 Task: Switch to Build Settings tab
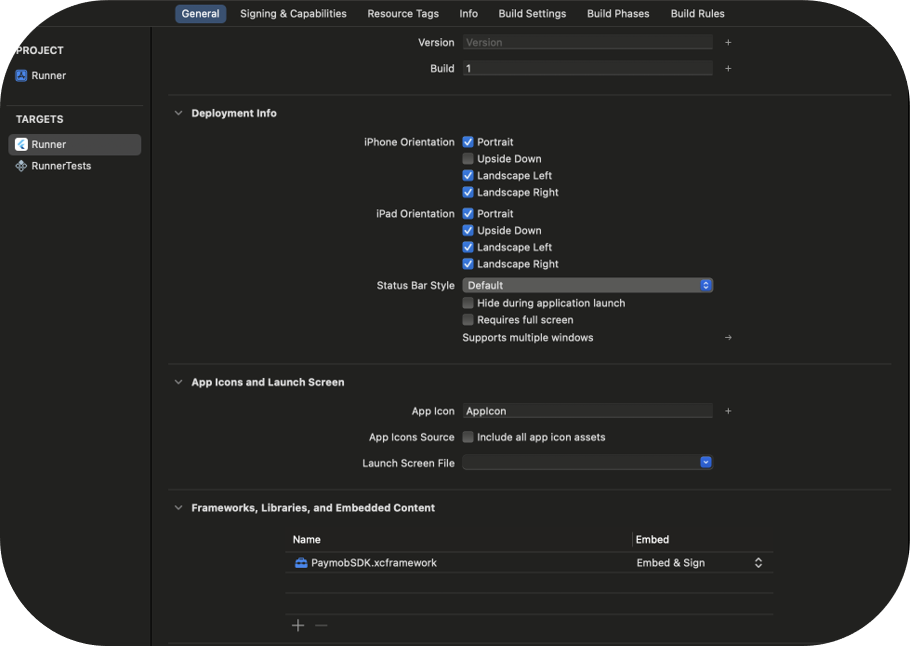tap(532, 14)
